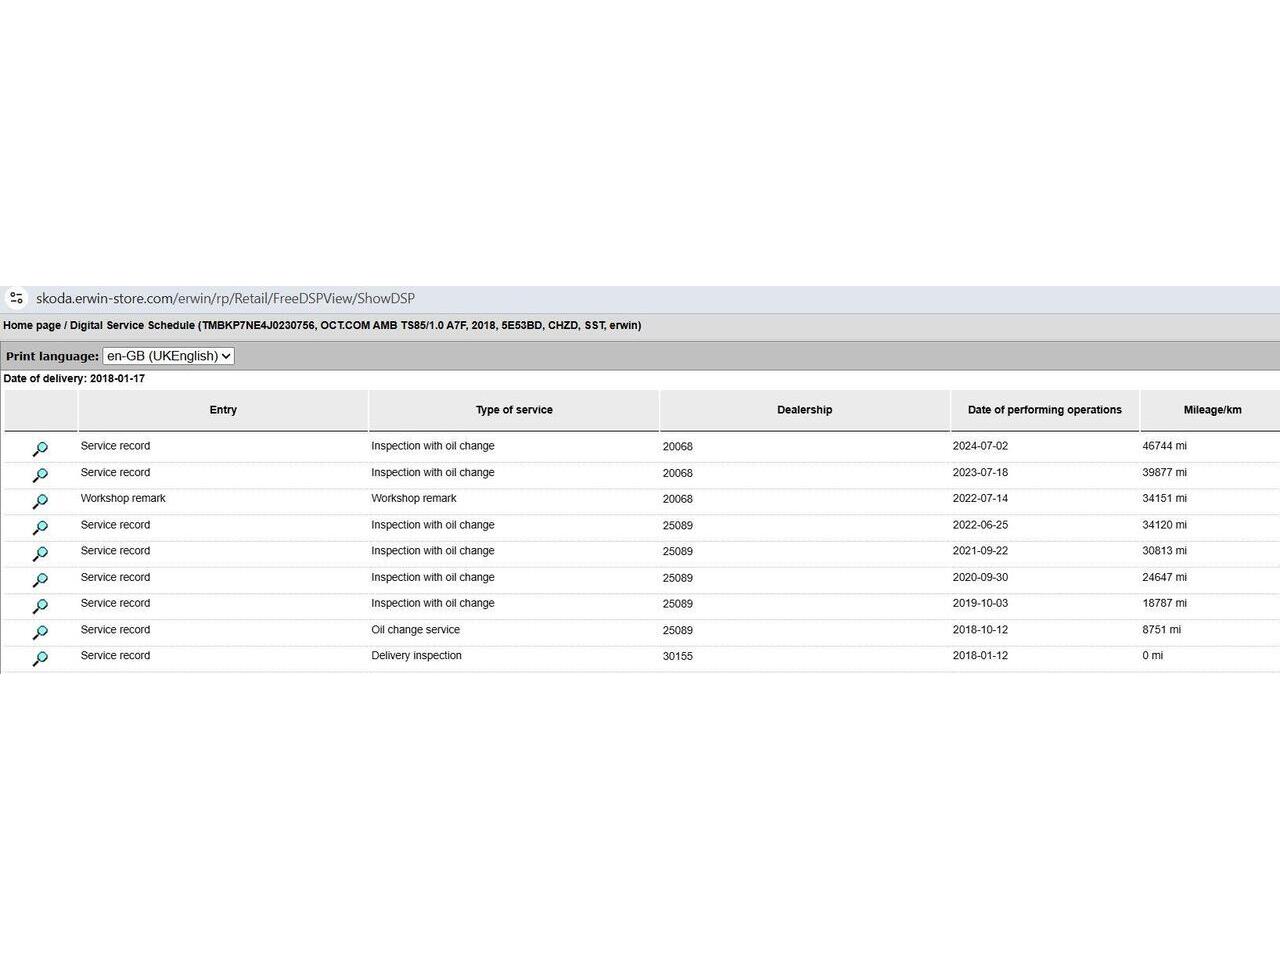Click dealership 30155 cell in last row
The width and height of the screenshot is (1280, 960).
click(x=677, y=657)
